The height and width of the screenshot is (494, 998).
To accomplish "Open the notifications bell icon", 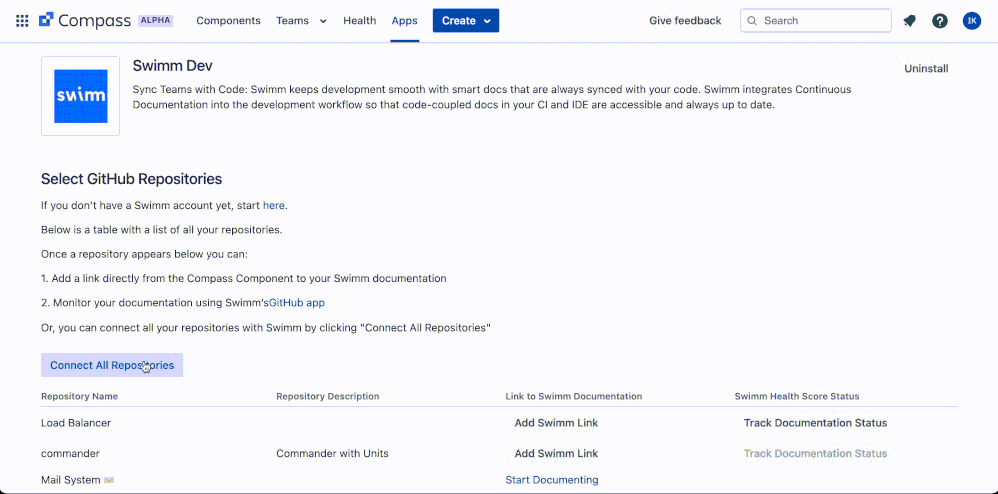I will pos(910,21).
